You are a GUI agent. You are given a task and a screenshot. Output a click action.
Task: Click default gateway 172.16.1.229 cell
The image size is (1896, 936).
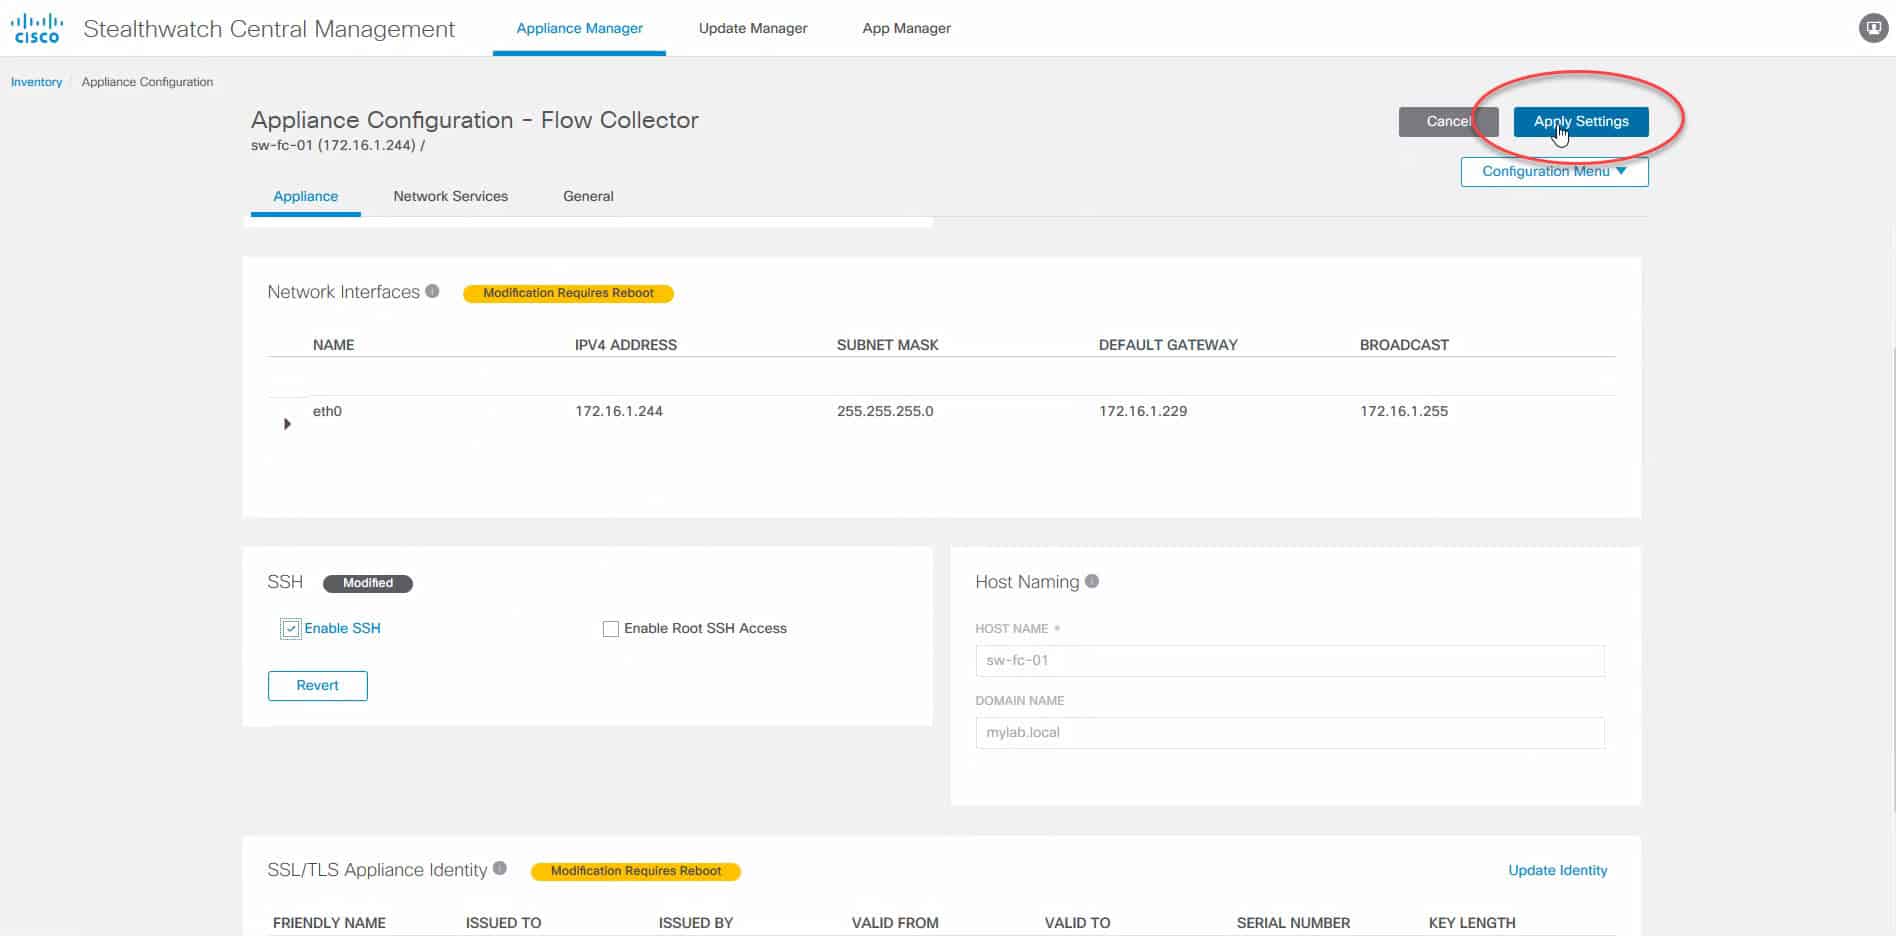click(x=1143, y=411)
